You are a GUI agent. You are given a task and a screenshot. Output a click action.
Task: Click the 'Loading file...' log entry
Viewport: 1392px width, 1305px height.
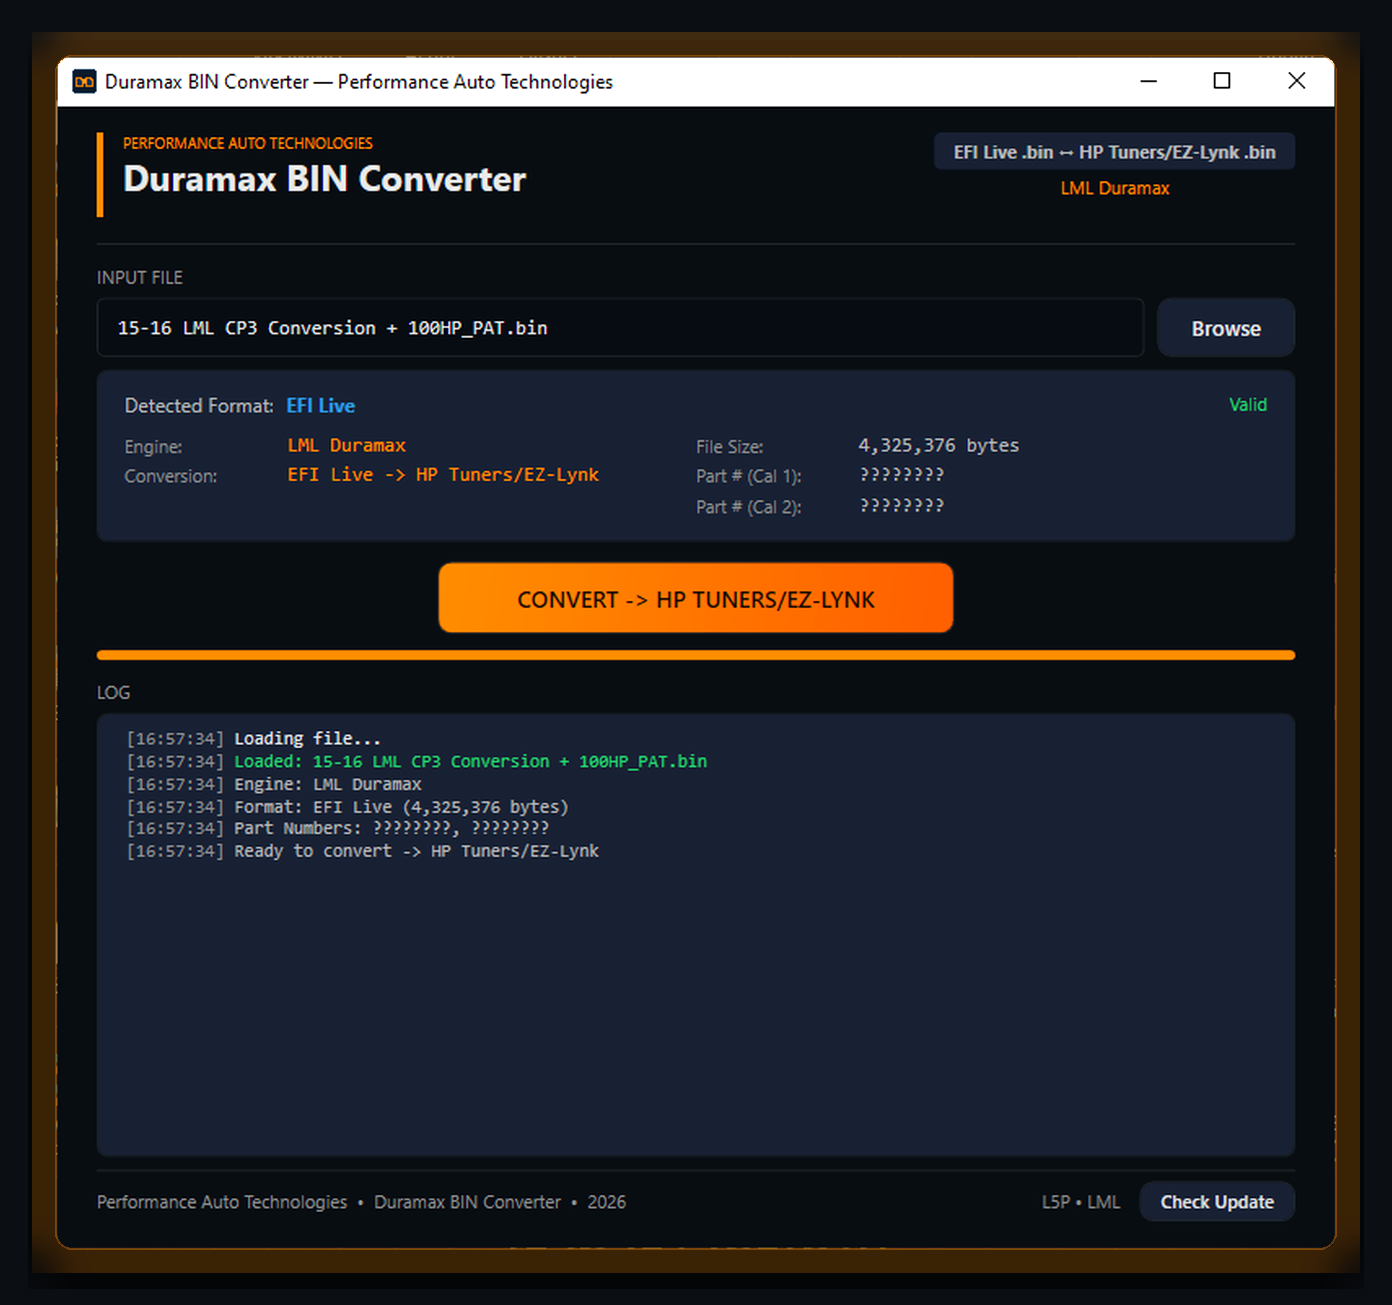pos(254,739)
